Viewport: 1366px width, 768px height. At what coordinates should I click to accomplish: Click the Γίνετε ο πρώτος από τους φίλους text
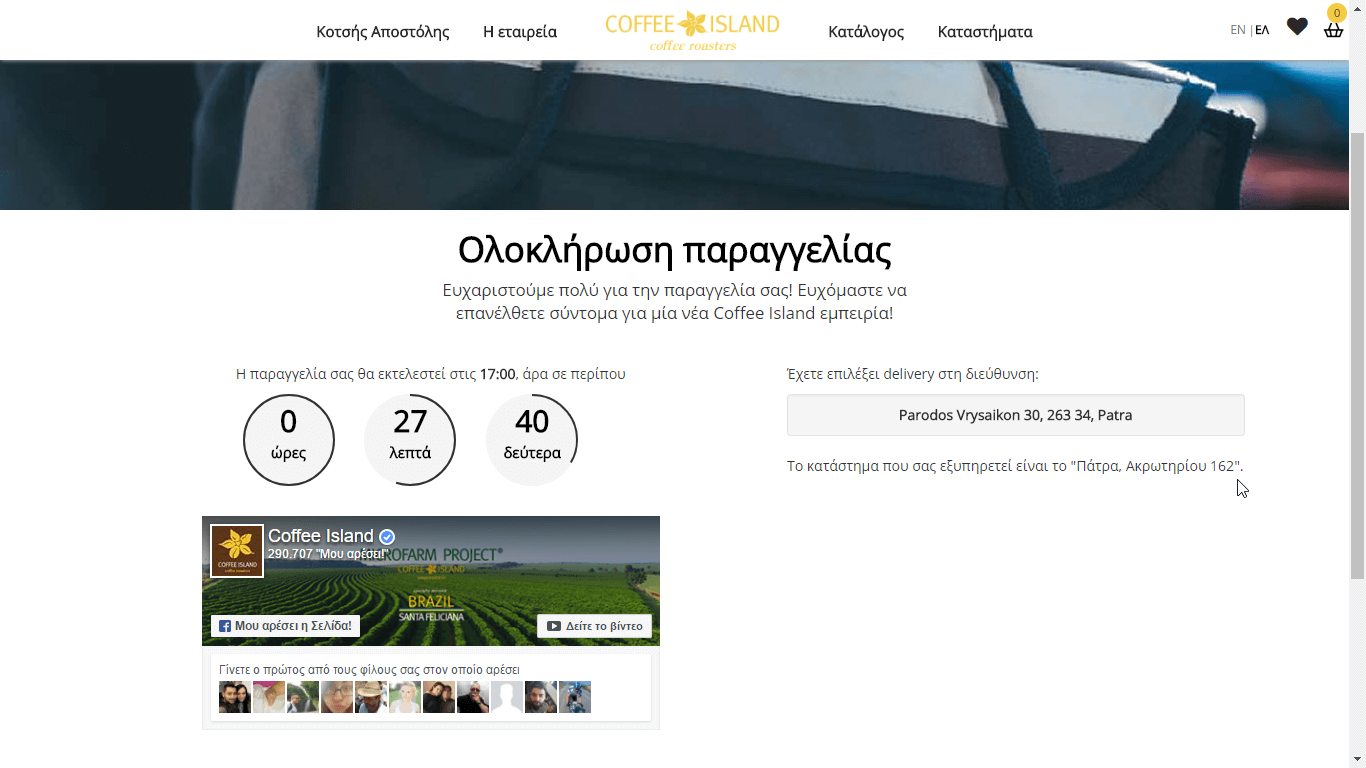[369, 670]
